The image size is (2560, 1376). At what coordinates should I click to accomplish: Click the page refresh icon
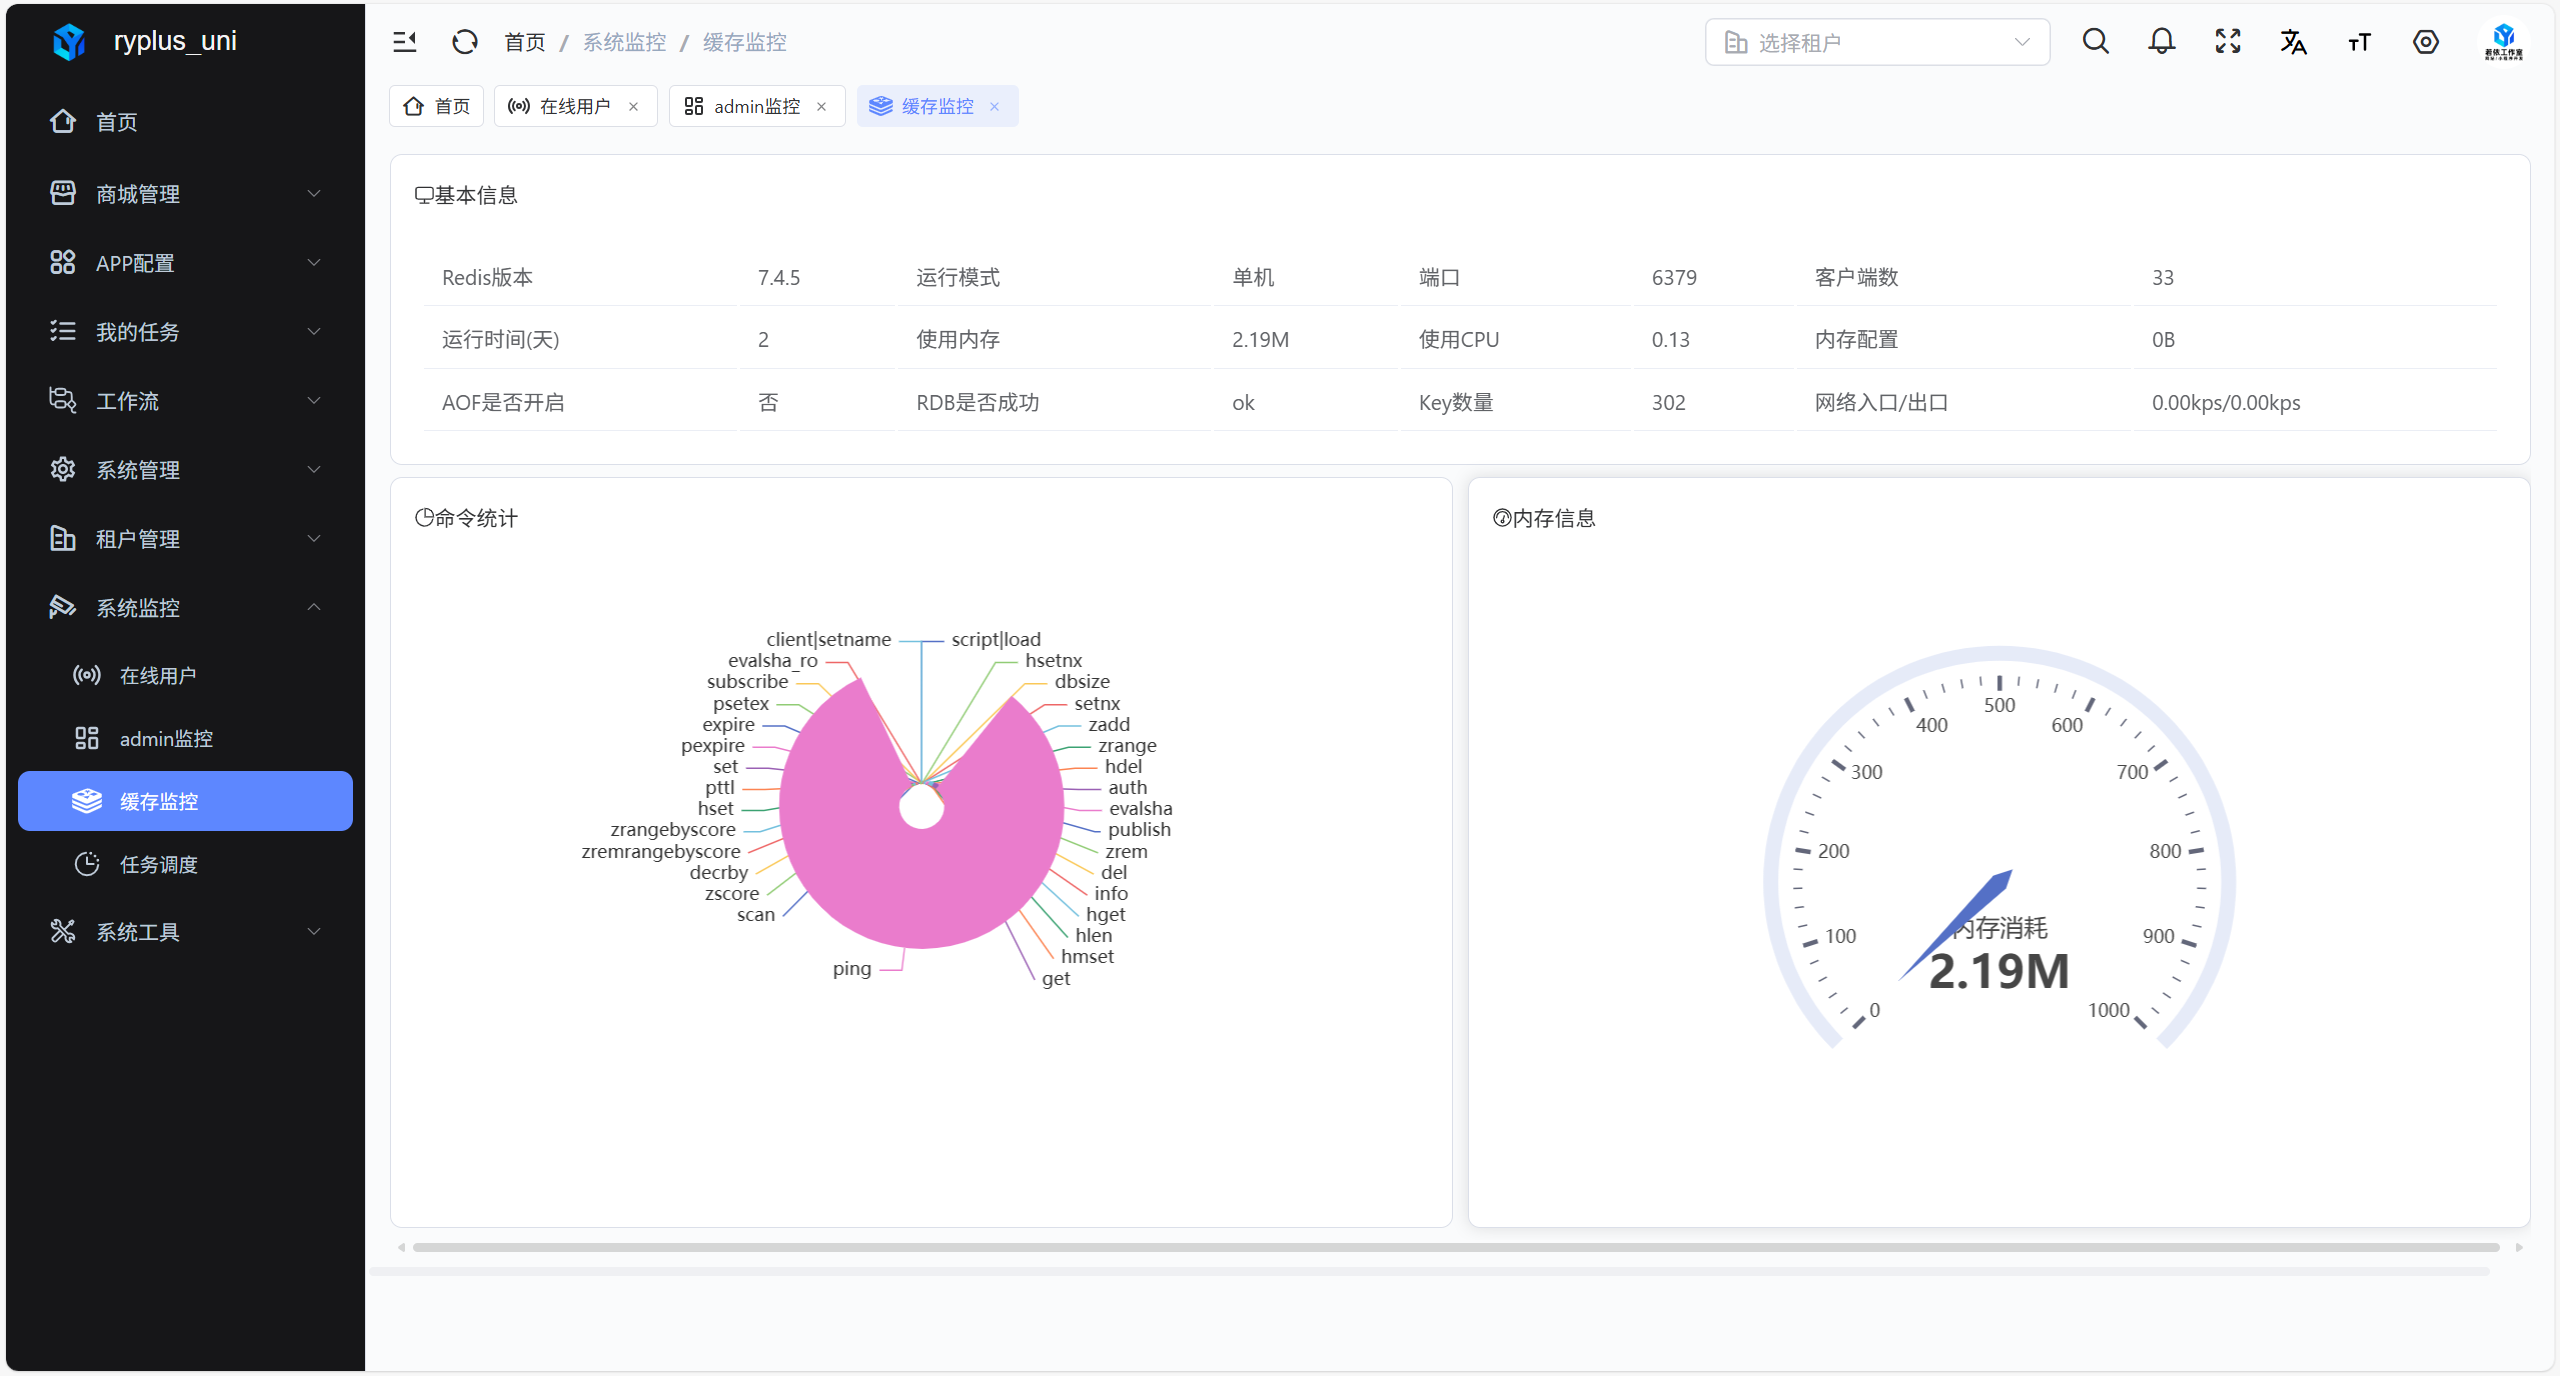click(x=465, y=42)
